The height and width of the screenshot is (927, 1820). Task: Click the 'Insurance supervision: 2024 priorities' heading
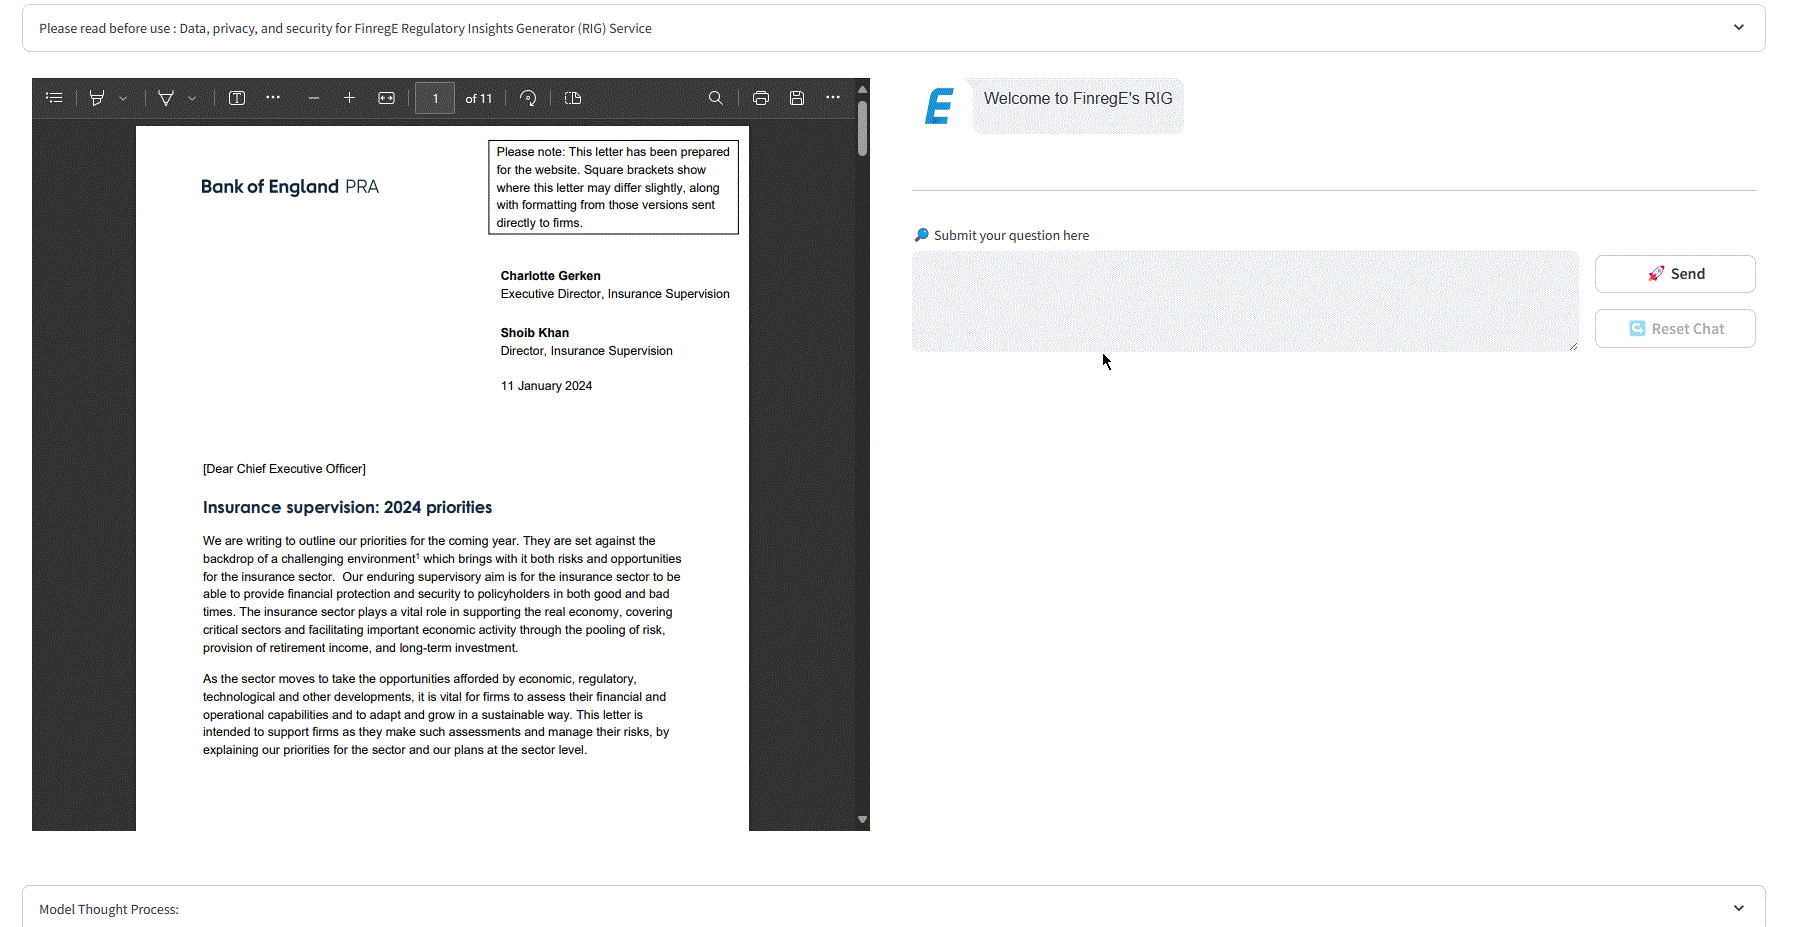[347, 507]
